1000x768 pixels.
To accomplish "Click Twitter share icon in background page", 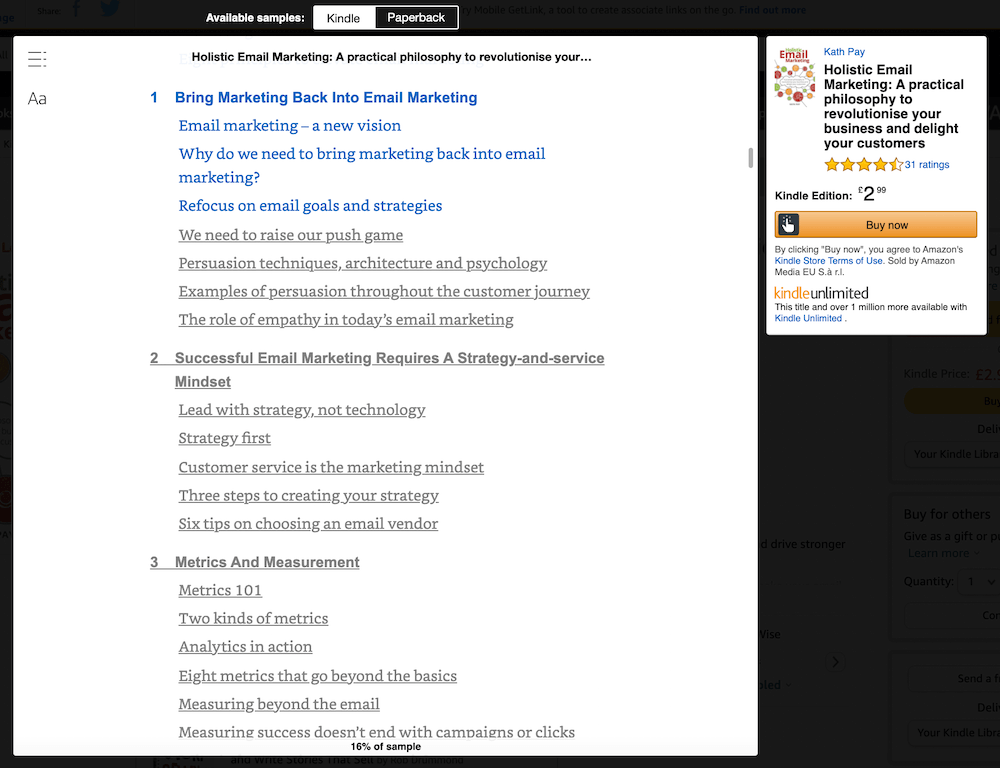I will pyautogui.click(x=110, y=8).
